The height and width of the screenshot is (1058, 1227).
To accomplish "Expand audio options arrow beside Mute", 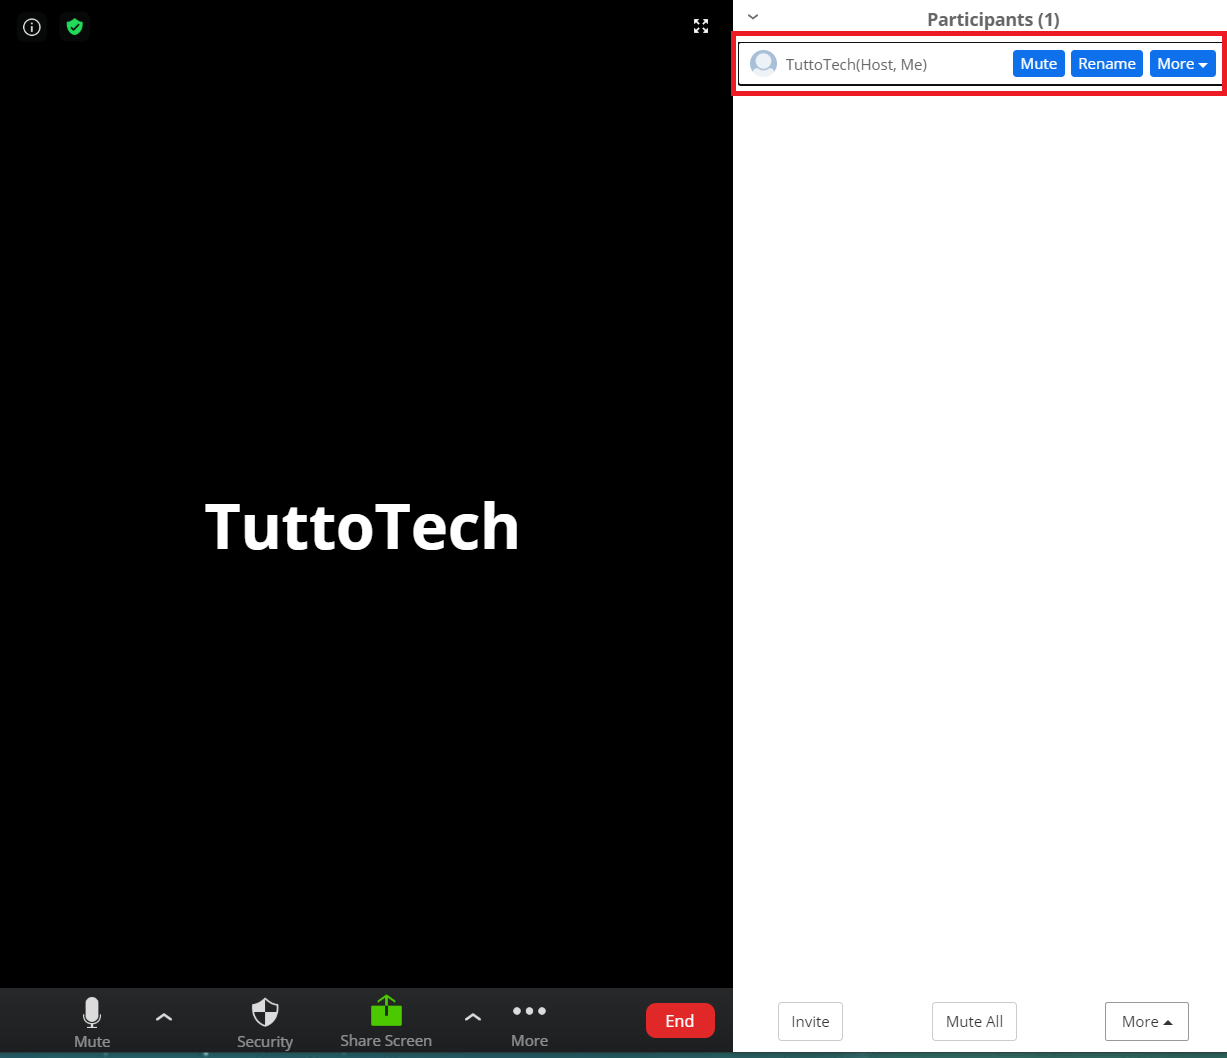I will 164,1017.
